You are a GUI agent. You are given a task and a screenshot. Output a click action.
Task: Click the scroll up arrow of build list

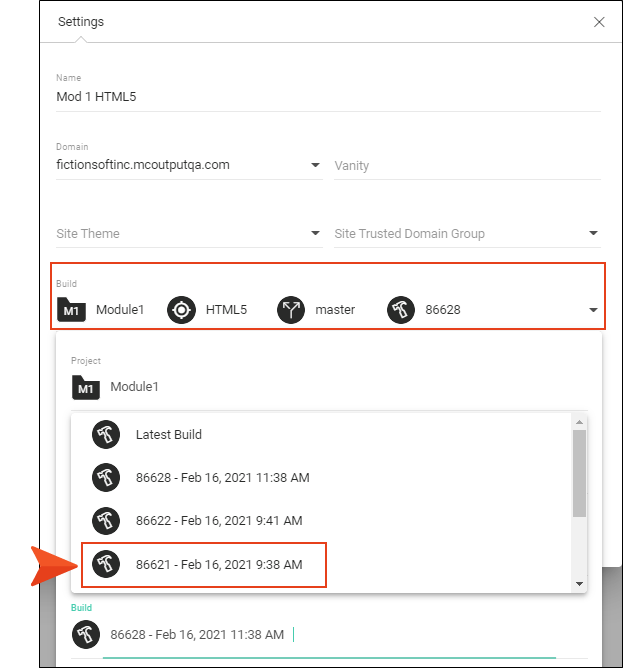click(x=579, y=422)
